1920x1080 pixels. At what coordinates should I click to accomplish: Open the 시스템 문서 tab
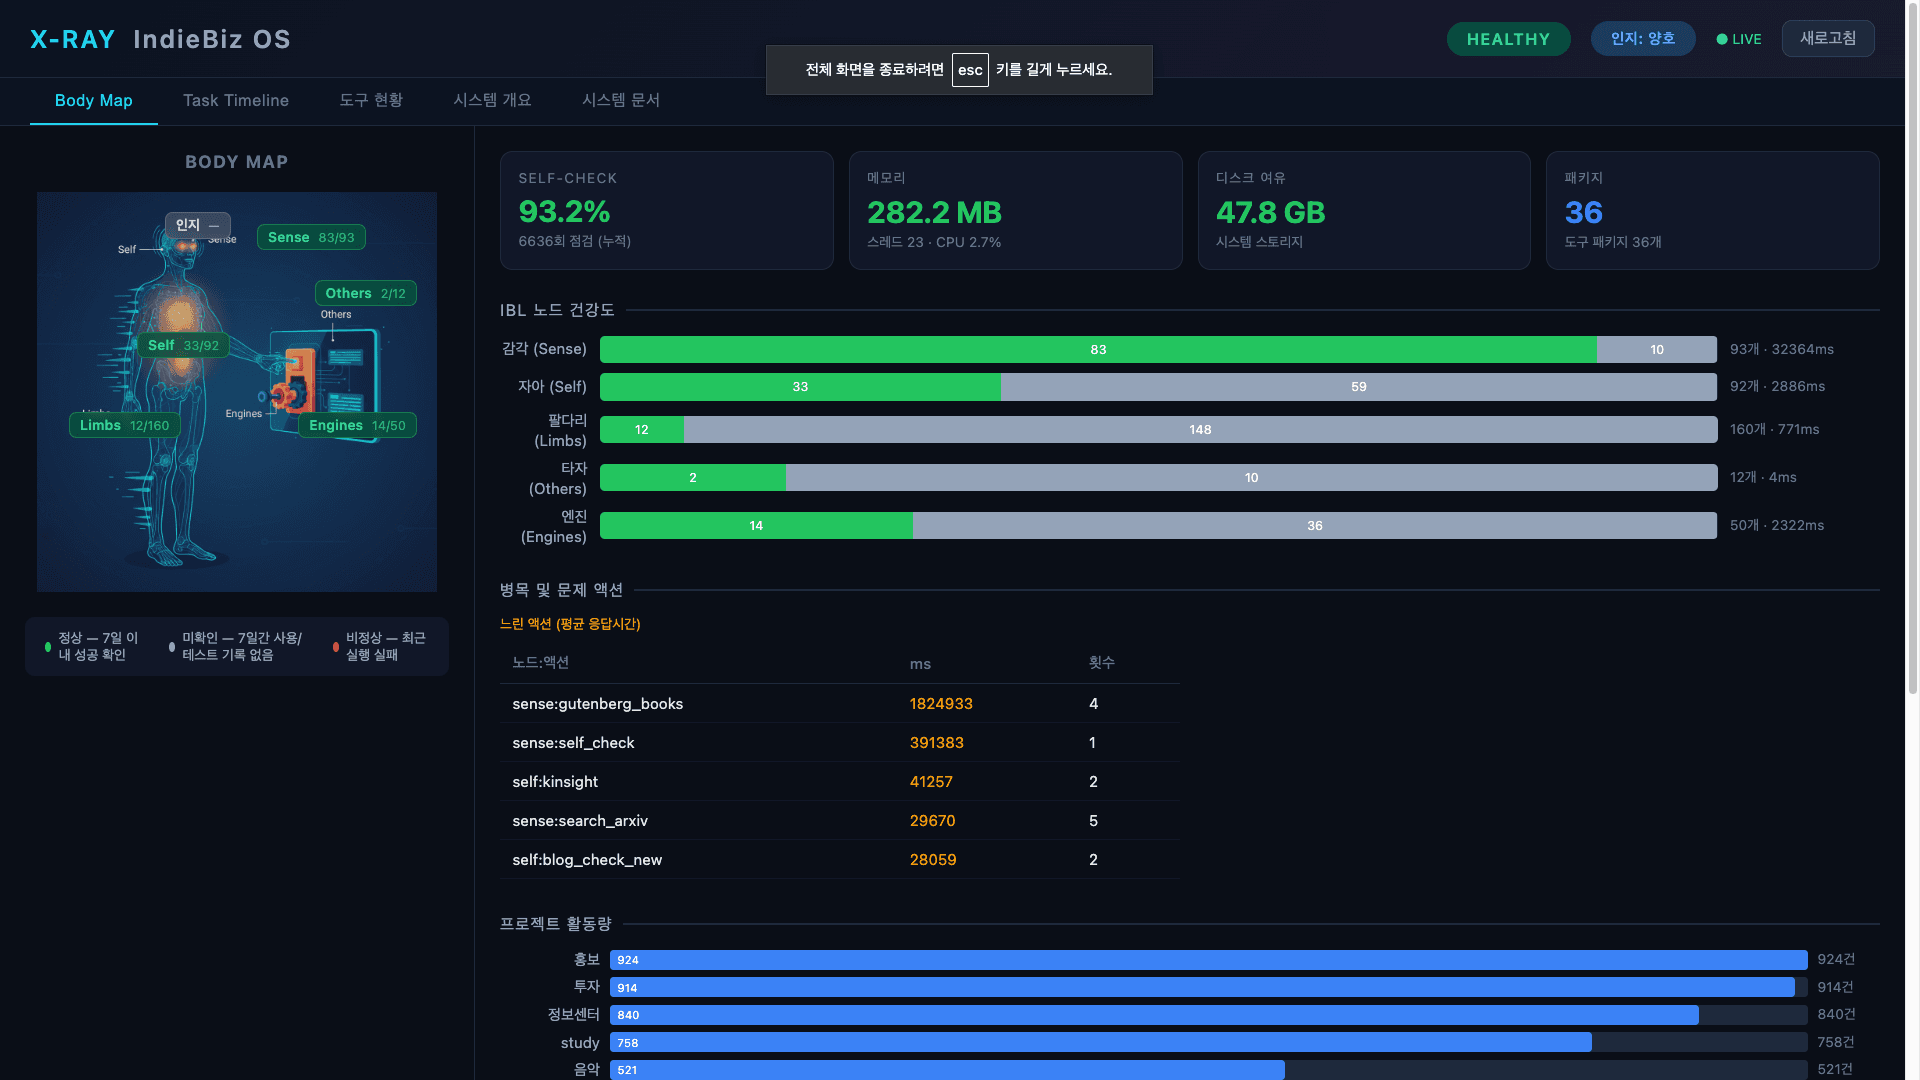621,100
